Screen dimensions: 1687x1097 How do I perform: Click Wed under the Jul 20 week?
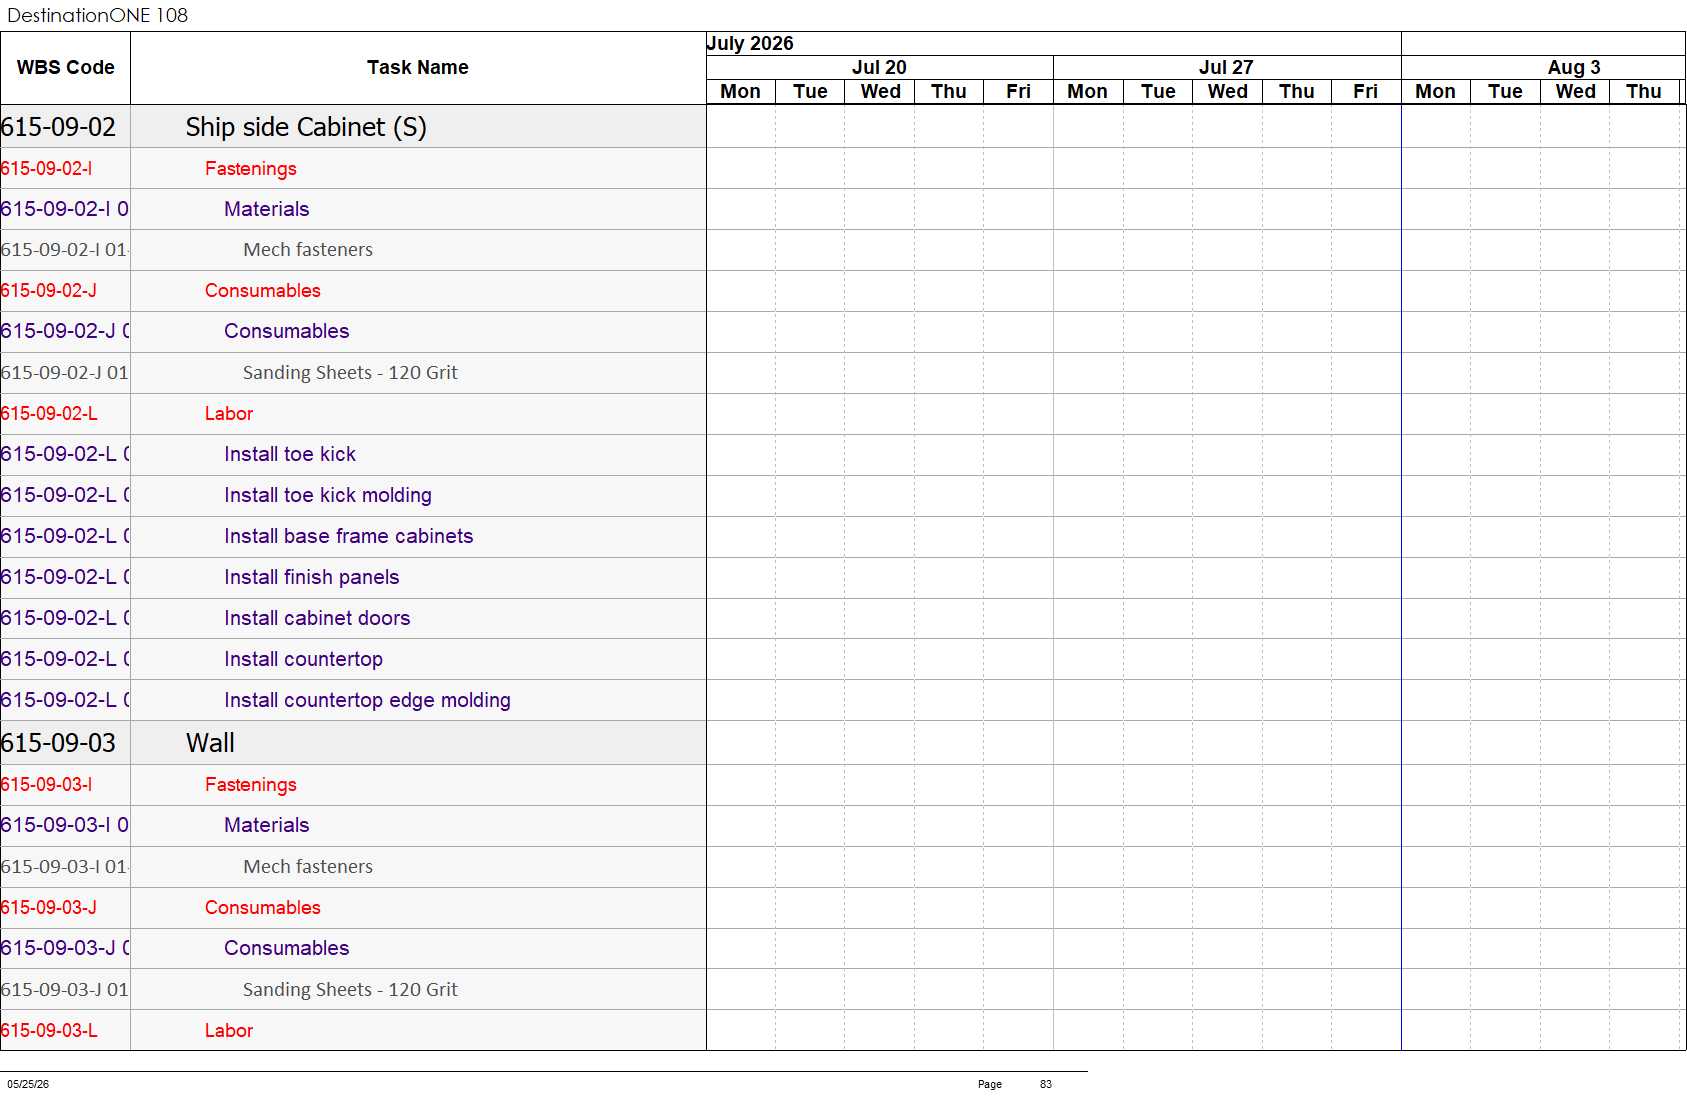click(880, 91)
